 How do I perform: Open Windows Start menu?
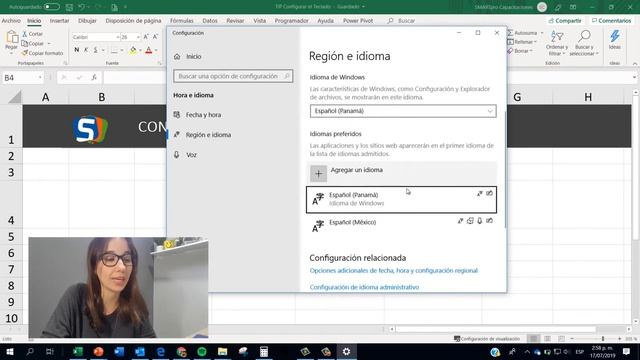9,351
